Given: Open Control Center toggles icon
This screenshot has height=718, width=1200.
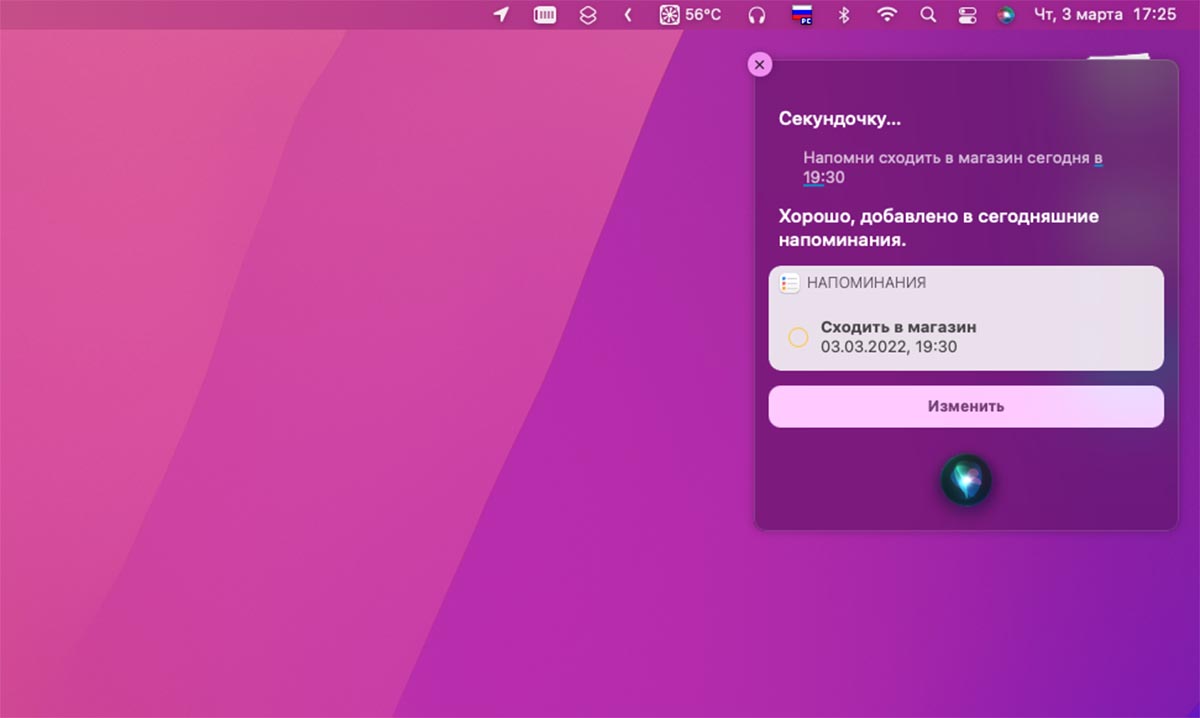Looking at the screenshot, I should point(967,14).
